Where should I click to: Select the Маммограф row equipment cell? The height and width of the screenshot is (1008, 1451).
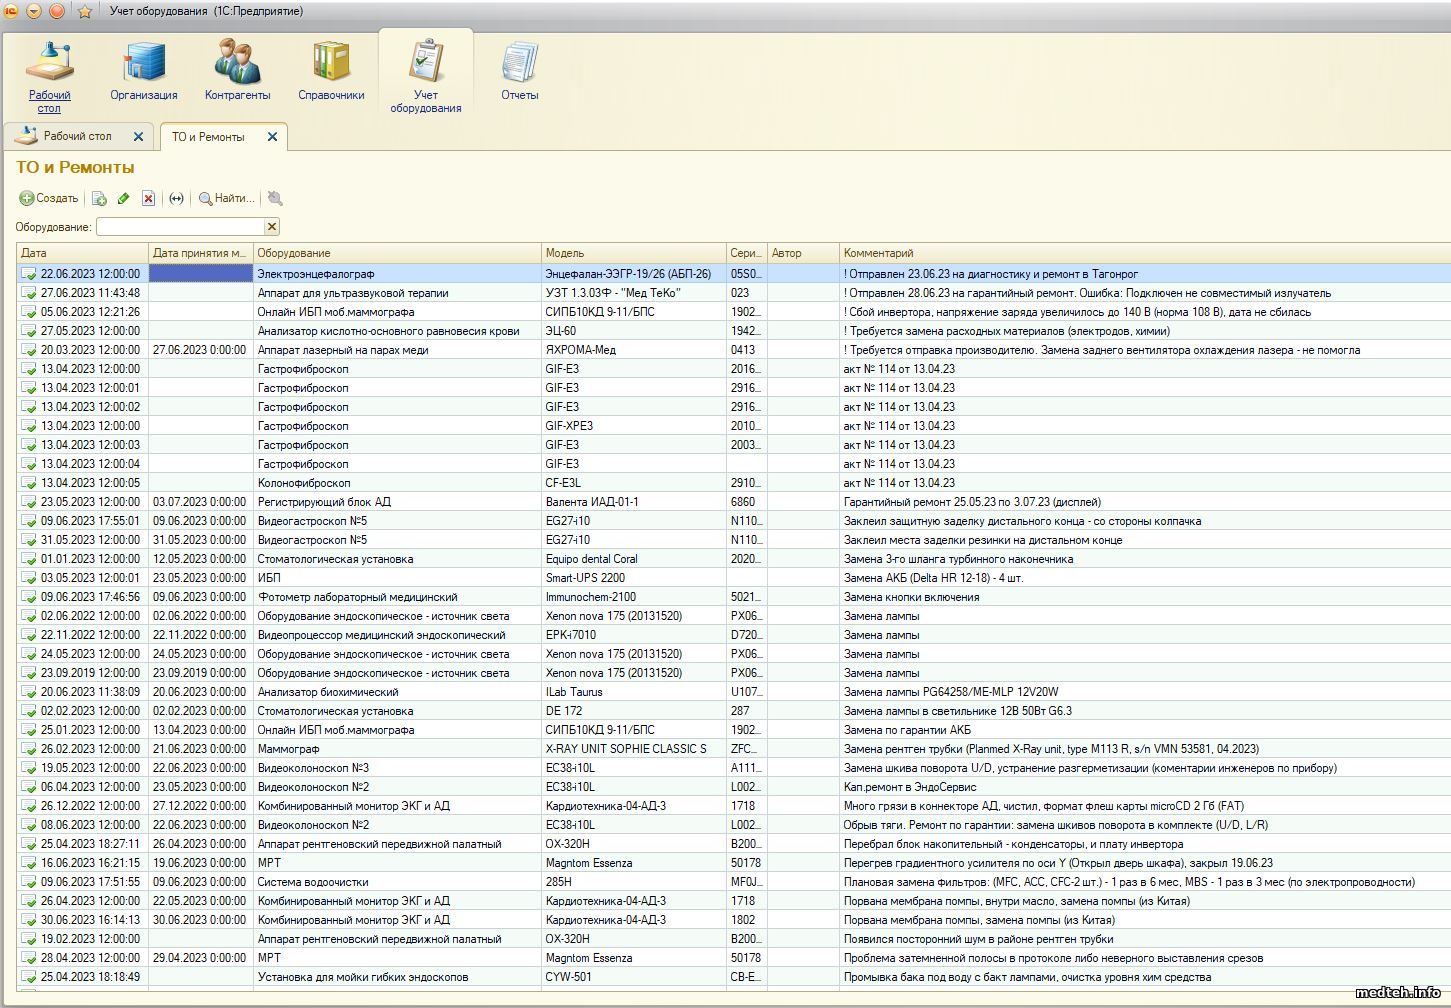tap(397, 749)
